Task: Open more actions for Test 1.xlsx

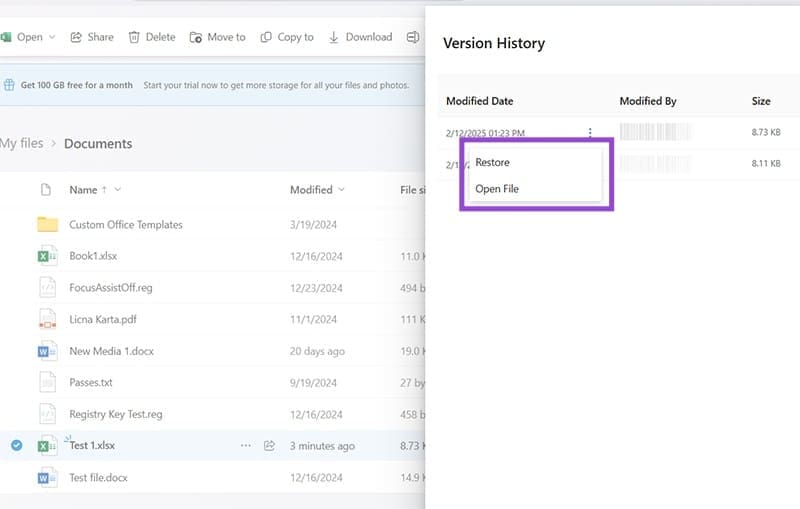Action: [x=245, y=445]
